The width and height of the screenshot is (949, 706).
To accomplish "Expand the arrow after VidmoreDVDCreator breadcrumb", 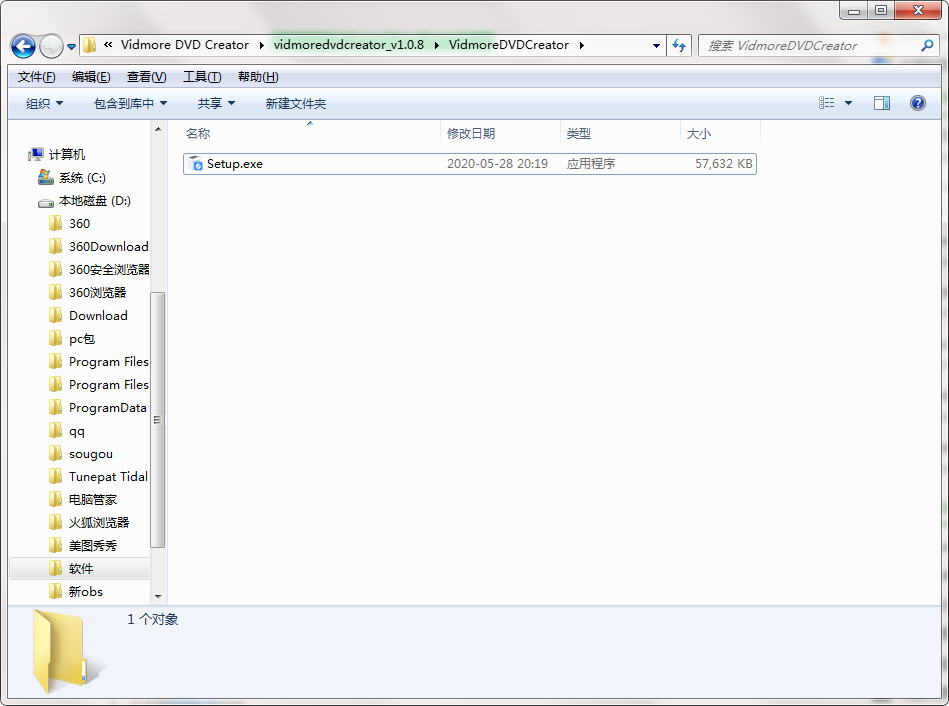I will [x=581, y=45].
